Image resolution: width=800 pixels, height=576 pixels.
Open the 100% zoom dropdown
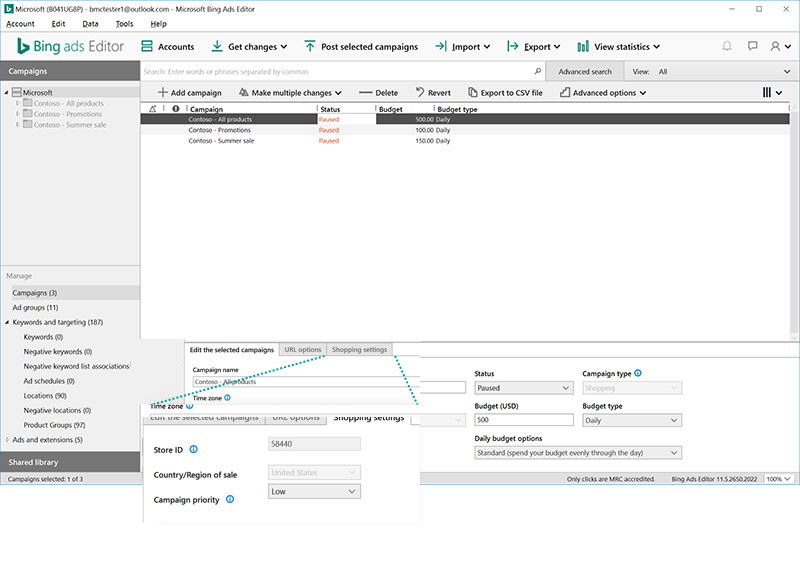[x=779, y=479]
